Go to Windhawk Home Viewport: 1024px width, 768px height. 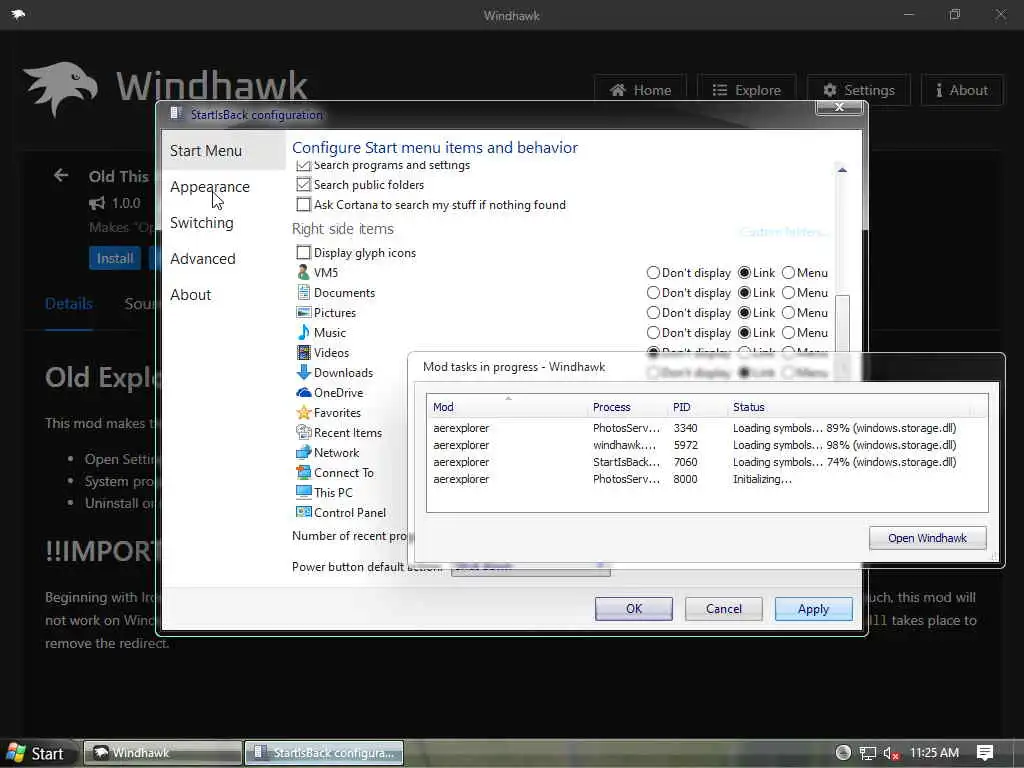point(640,90)
